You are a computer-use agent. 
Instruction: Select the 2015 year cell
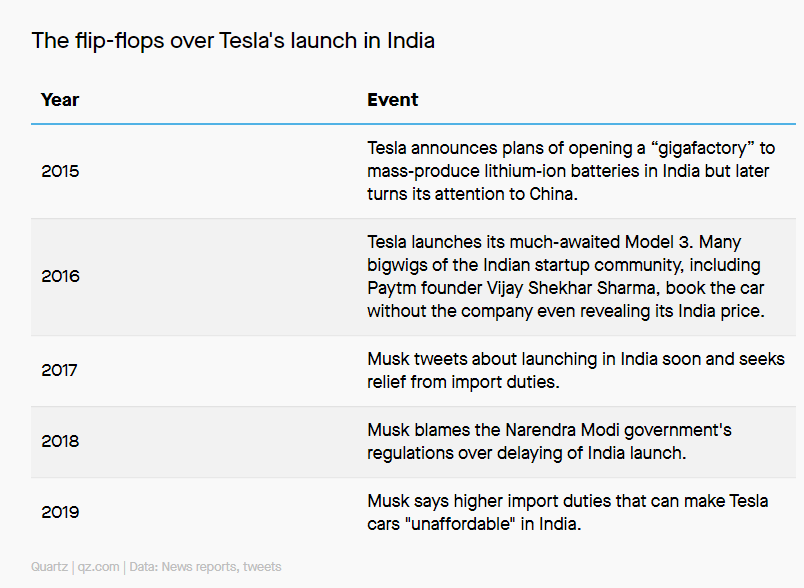pos(61,171)
